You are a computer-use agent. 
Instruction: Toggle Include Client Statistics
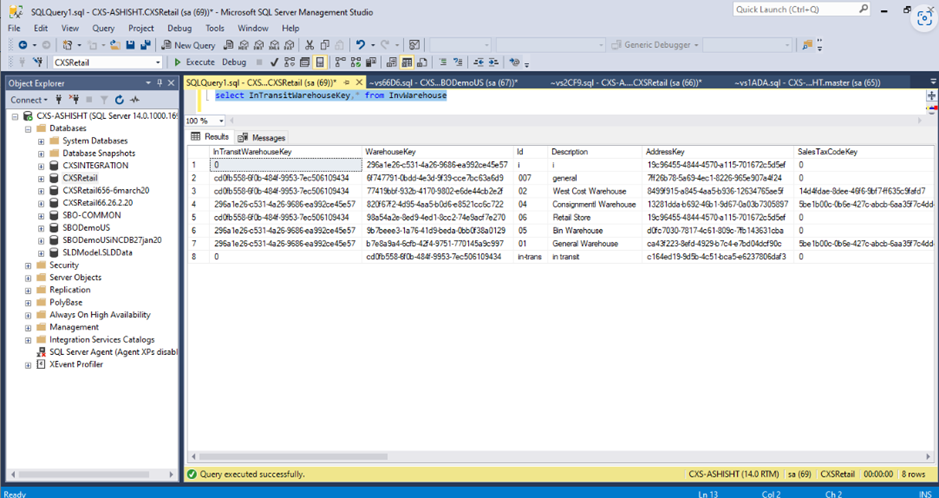tap(371, 62)
